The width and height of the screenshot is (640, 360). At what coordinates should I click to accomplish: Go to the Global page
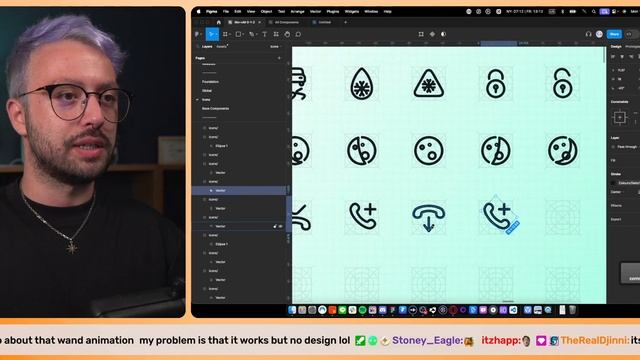pyautogui.click(x=207, y=91)
